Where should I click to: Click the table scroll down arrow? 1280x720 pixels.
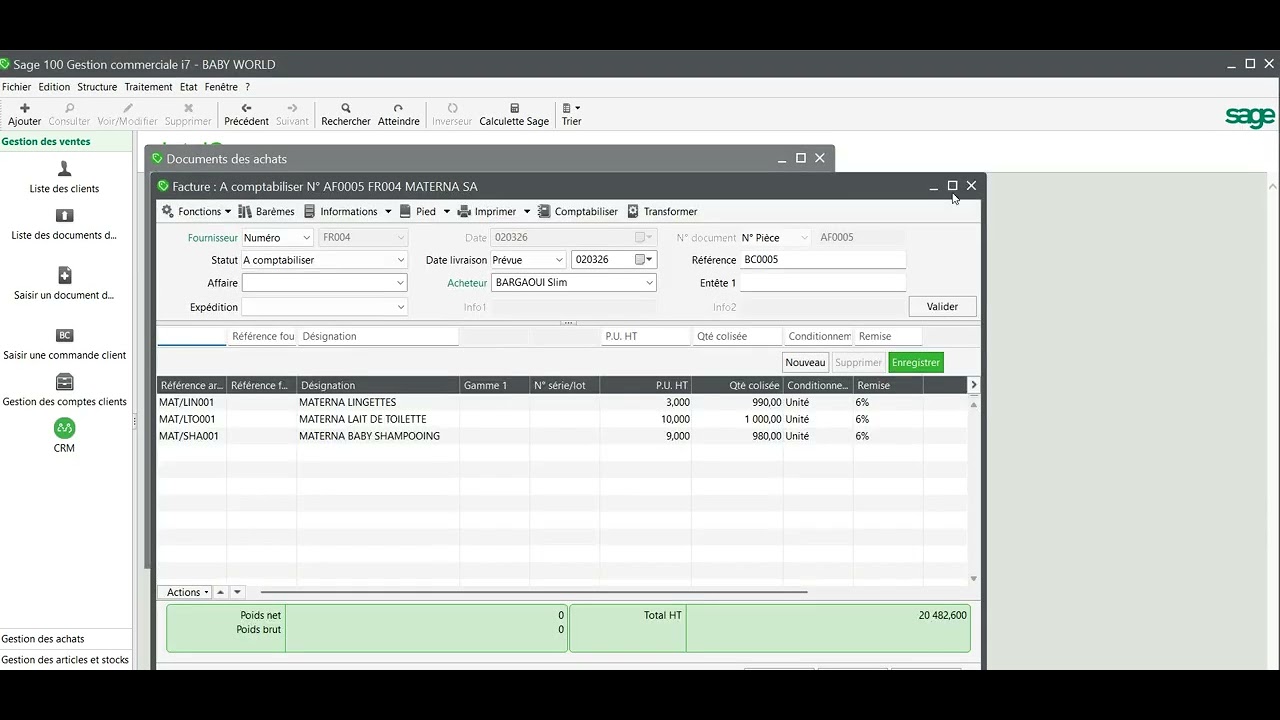click(x=973, y=579)
